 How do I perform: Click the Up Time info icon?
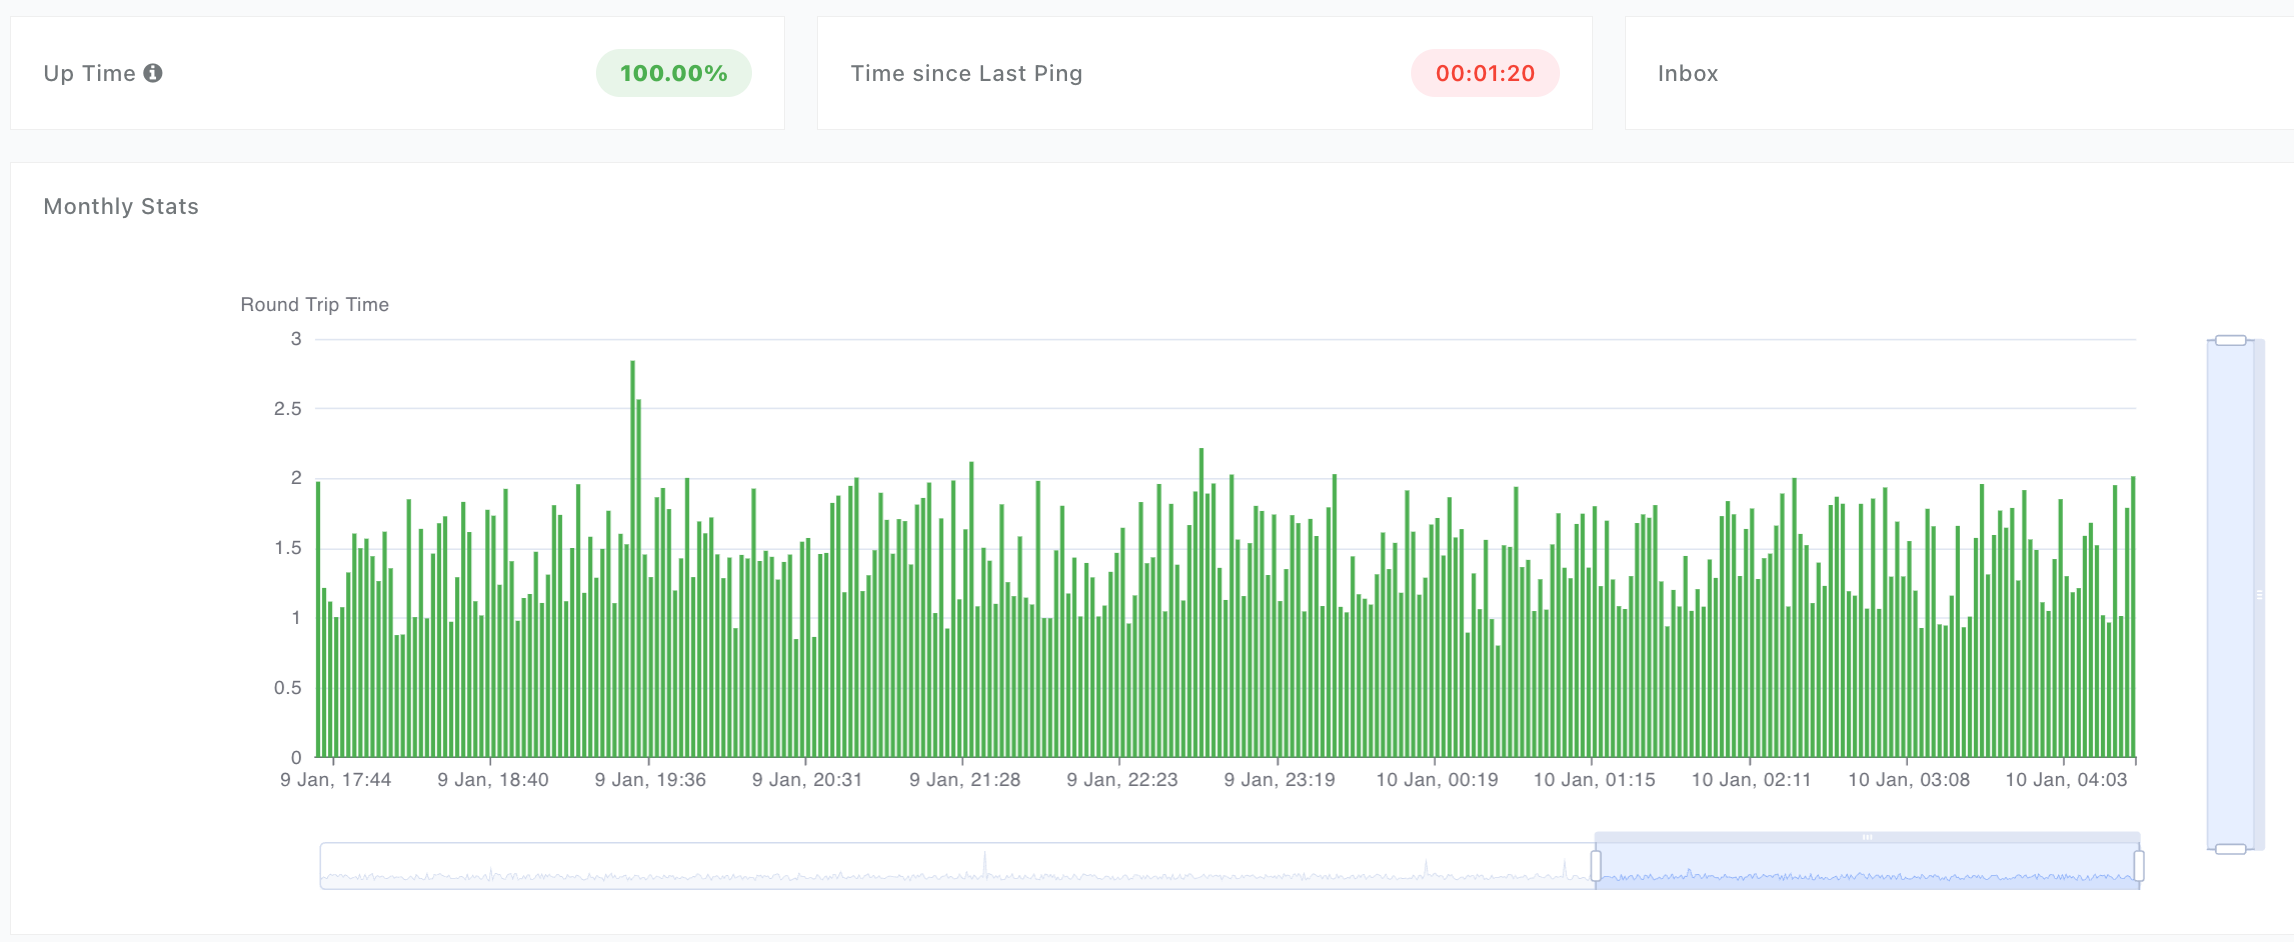pyautogui.click(x=154, y=72)
